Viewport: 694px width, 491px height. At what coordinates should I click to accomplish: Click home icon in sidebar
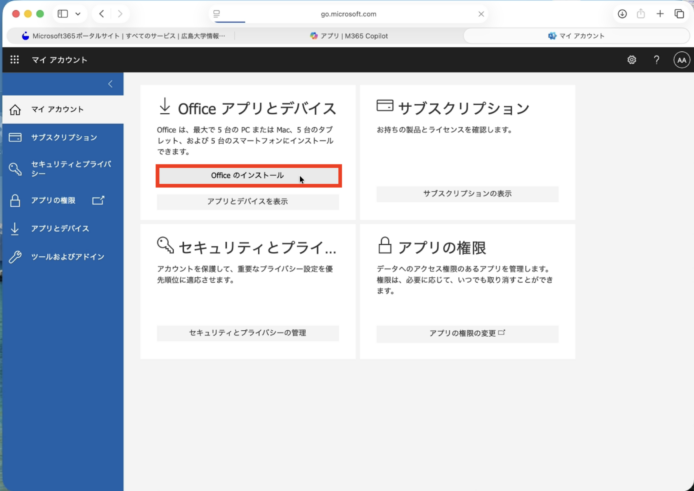pos(15,109)
